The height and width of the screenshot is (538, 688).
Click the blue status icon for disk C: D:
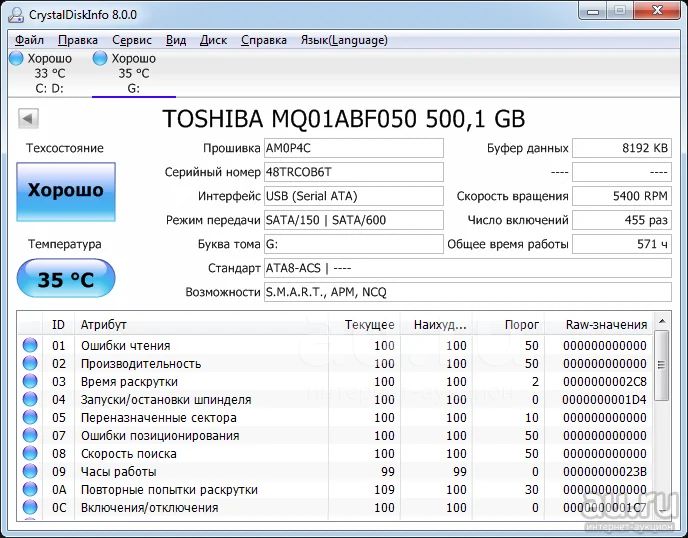coord(16,58)
